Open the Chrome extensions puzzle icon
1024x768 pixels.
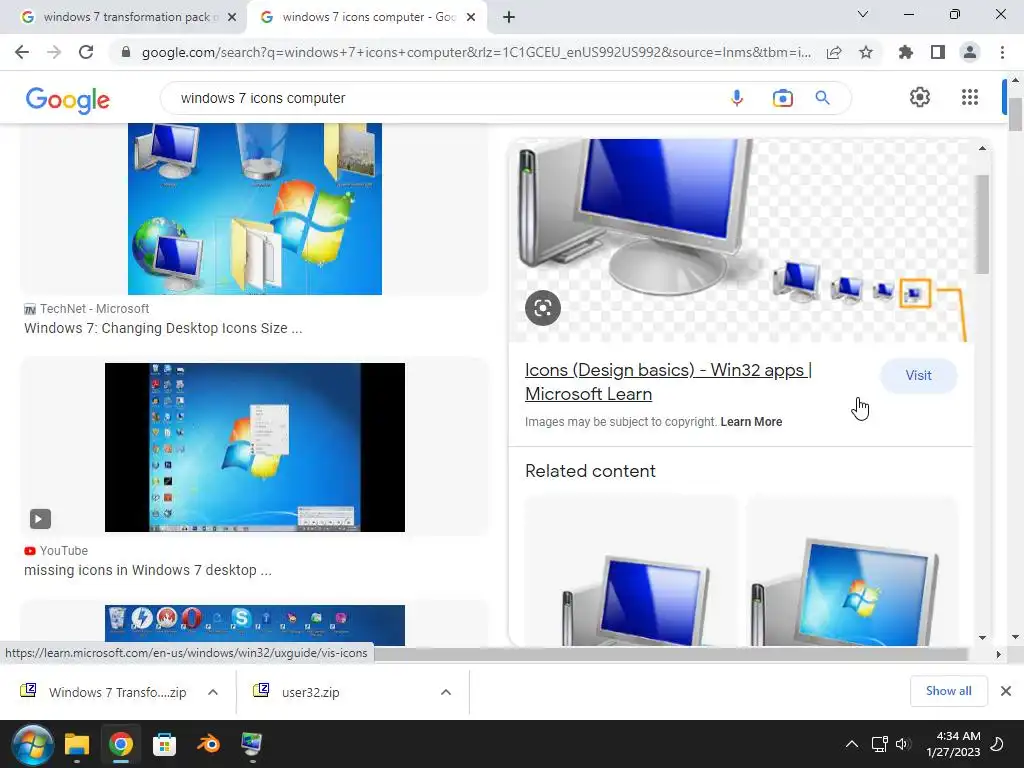click(x=906, y=52)
